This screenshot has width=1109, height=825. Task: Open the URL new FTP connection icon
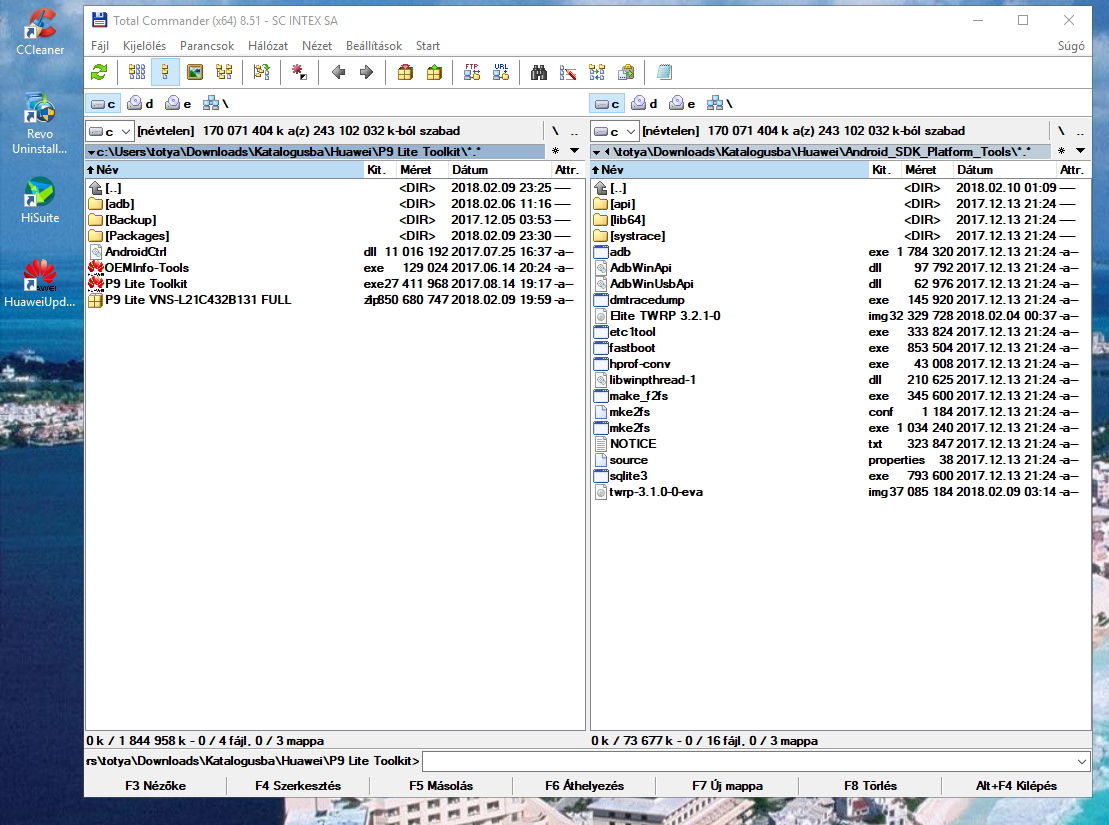tap(501, 72)
